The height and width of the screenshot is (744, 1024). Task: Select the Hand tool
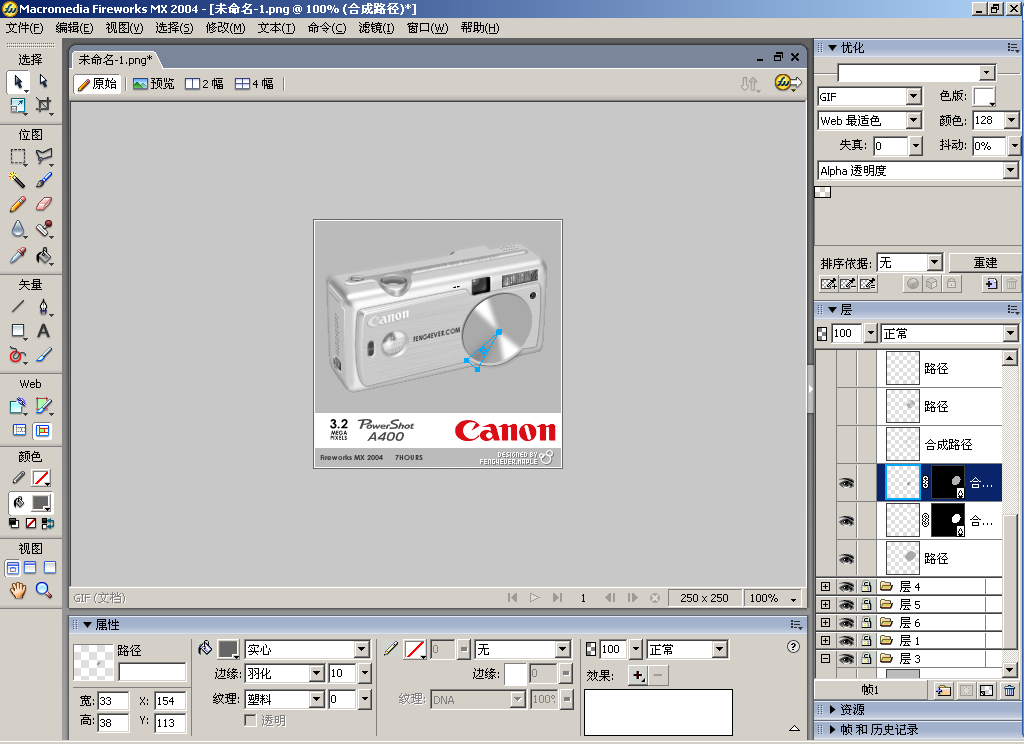click(18, 590)
